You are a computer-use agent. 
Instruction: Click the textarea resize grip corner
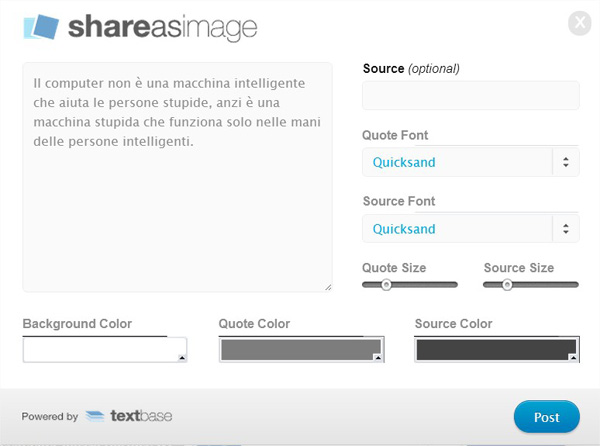[328, 287]
